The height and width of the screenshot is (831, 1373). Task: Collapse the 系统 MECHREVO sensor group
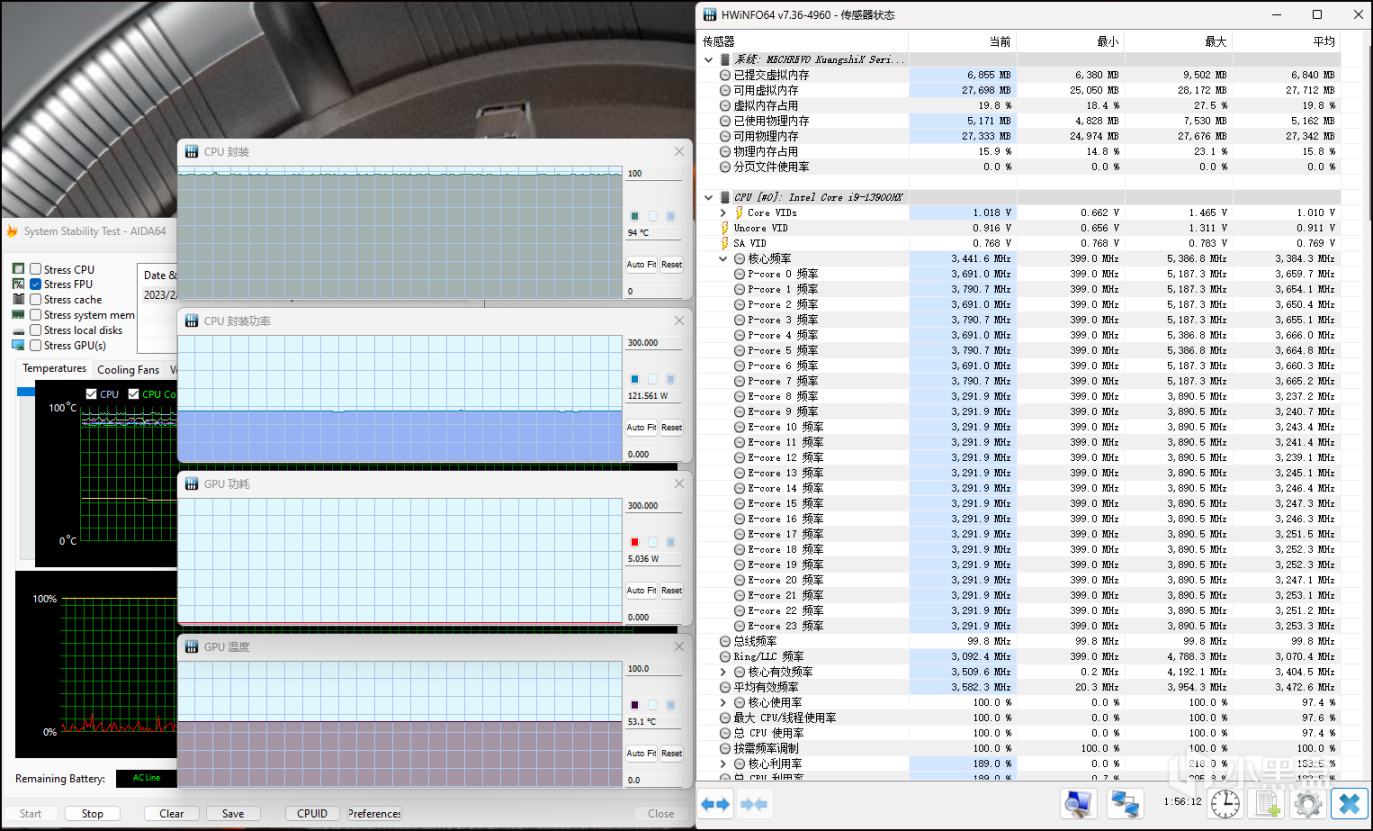709,60
